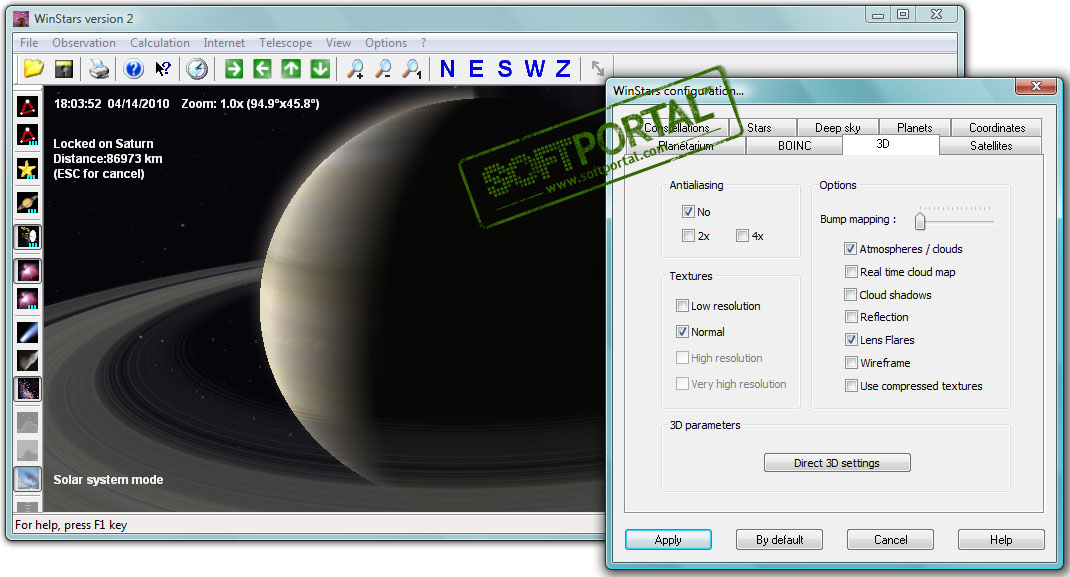Activate the What's This cursor help icon
This screenshot has width=1070, height=577.
pos(162,69)
